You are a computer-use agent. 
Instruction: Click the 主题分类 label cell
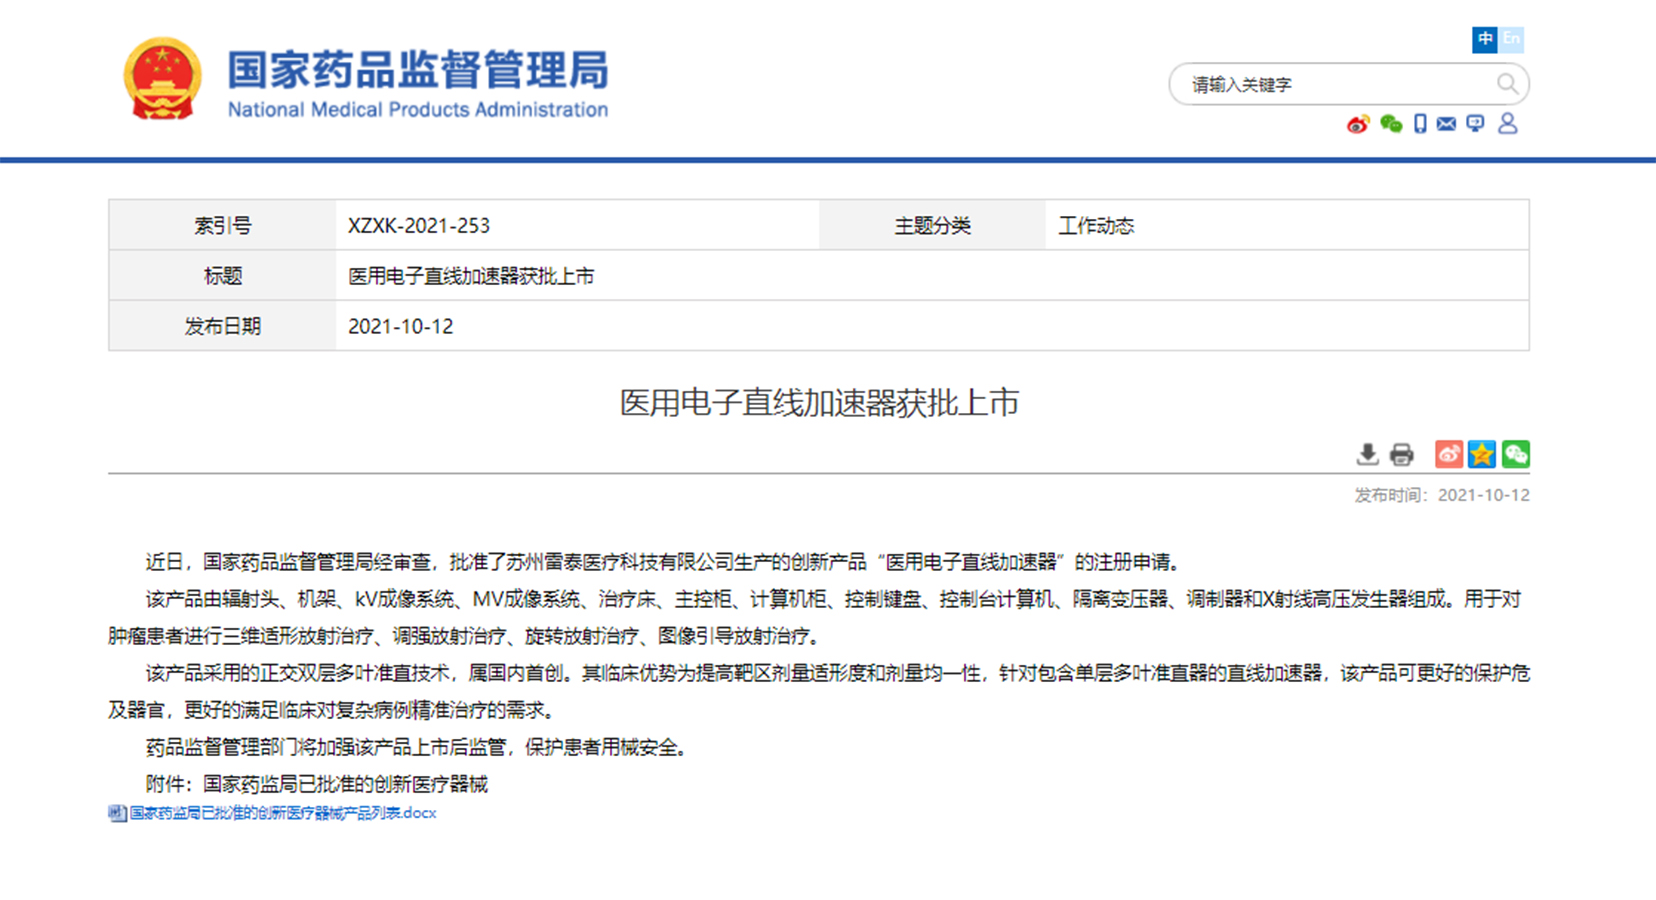[x=932, y=226]
